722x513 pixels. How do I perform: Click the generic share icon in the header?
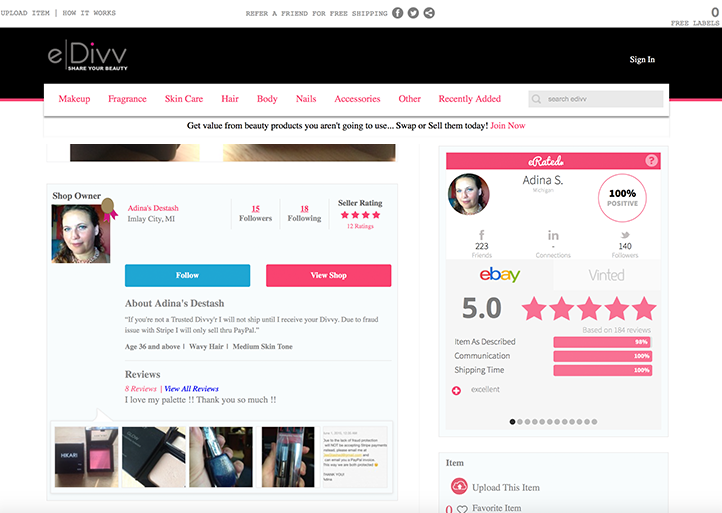[429, 13]
